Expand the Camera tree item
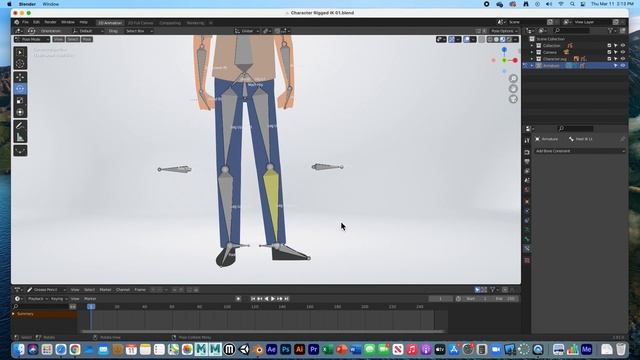 pos(532,52)
